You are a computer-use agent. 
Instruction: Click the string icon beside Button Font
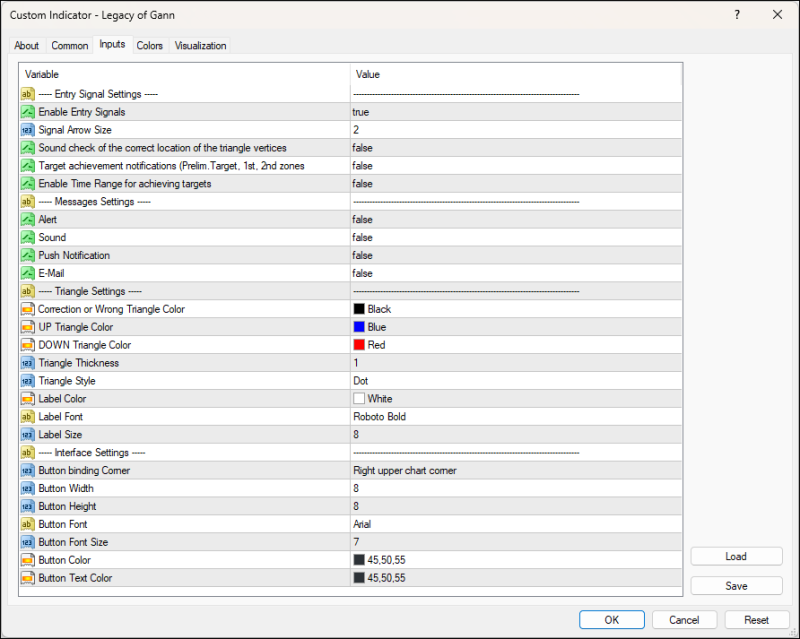tap(28, 524)
